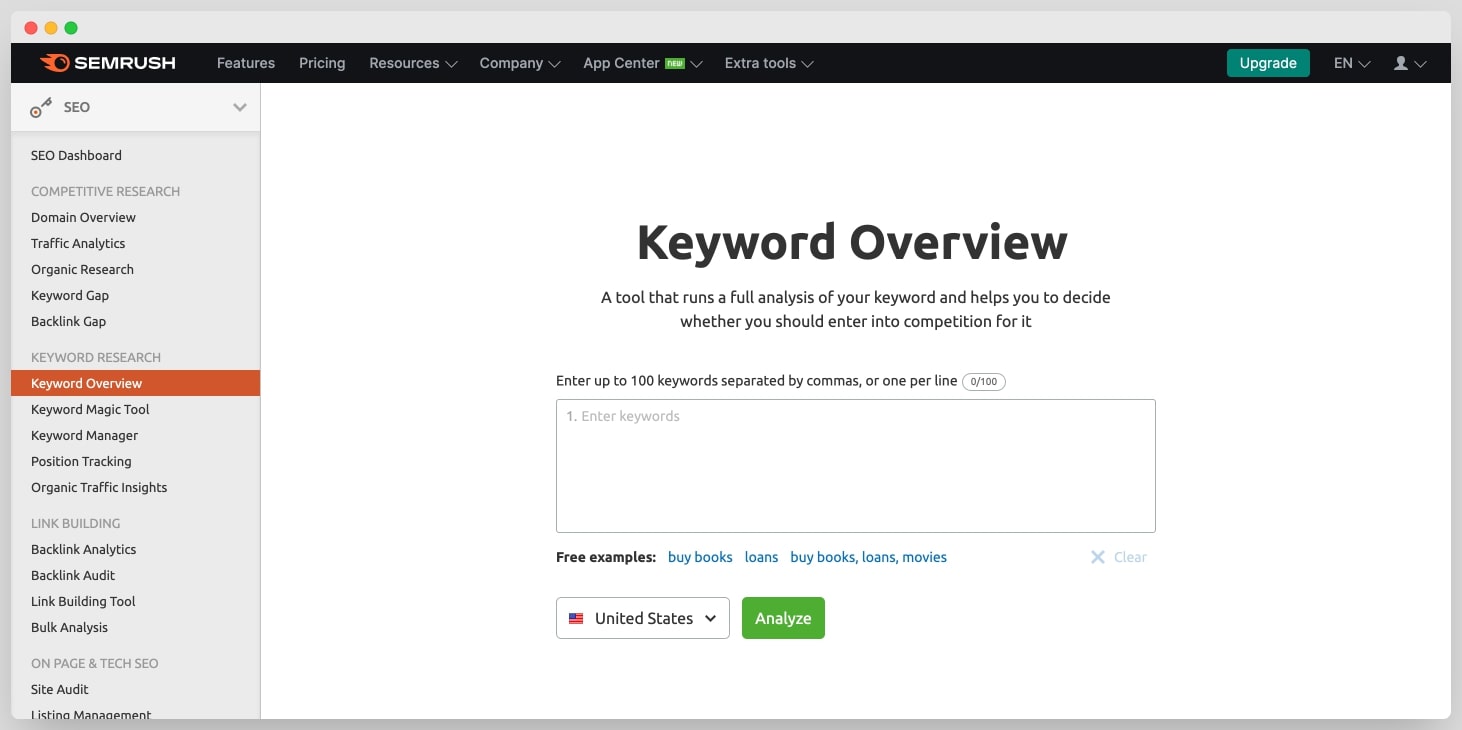Click the green Analyze button
The height and width of the screenshot is (730, 1462).
tap(783, 618)
